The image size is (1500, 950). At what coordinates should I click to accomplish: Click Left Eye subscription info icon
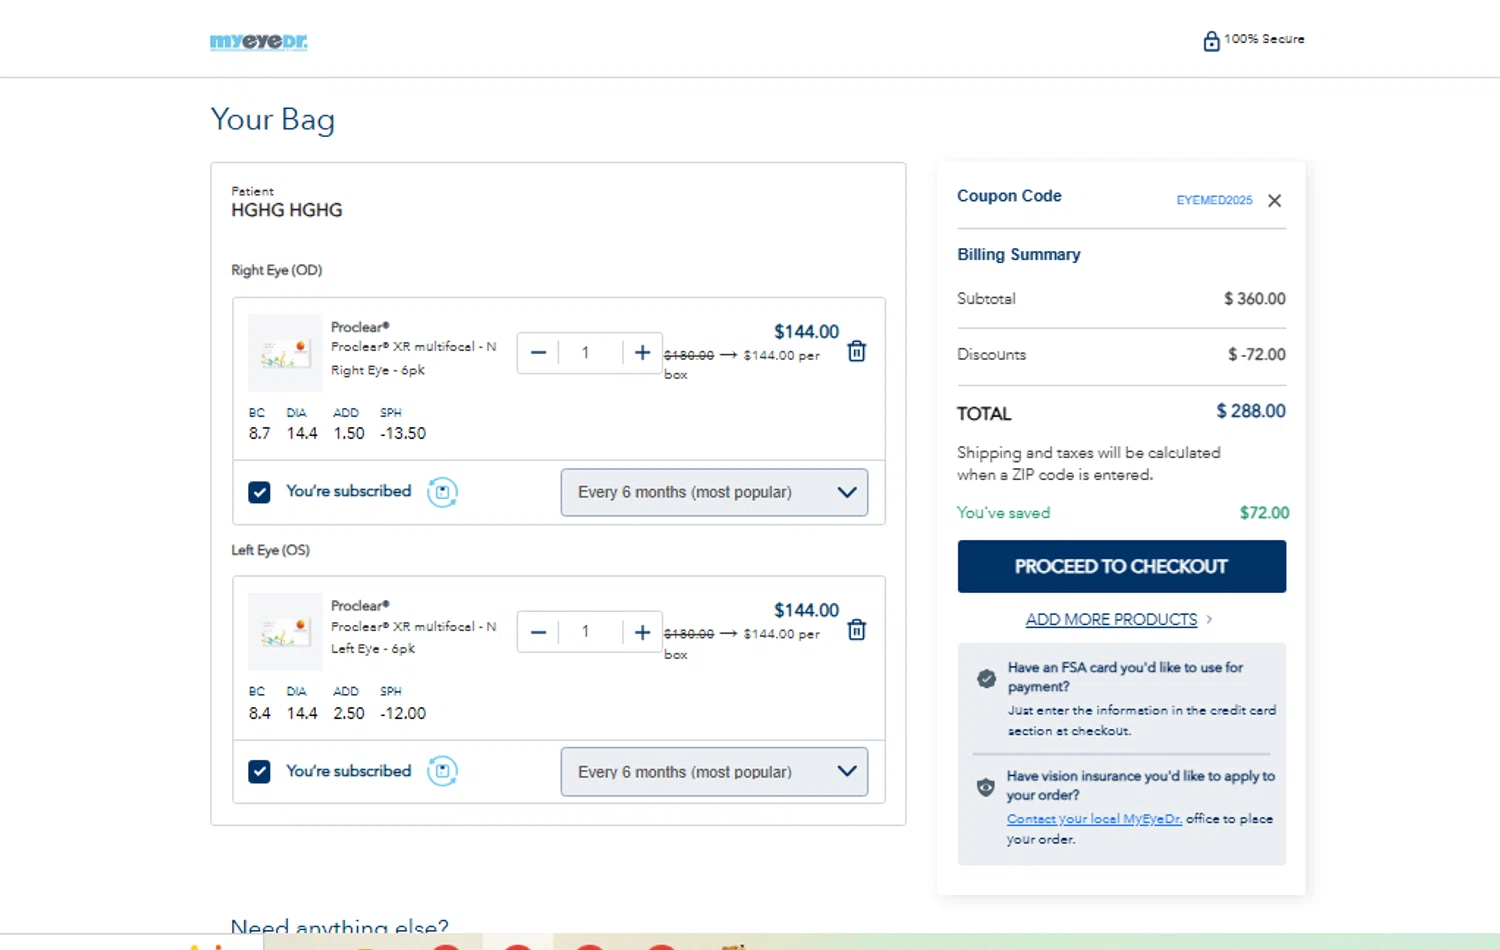[442, 771]
